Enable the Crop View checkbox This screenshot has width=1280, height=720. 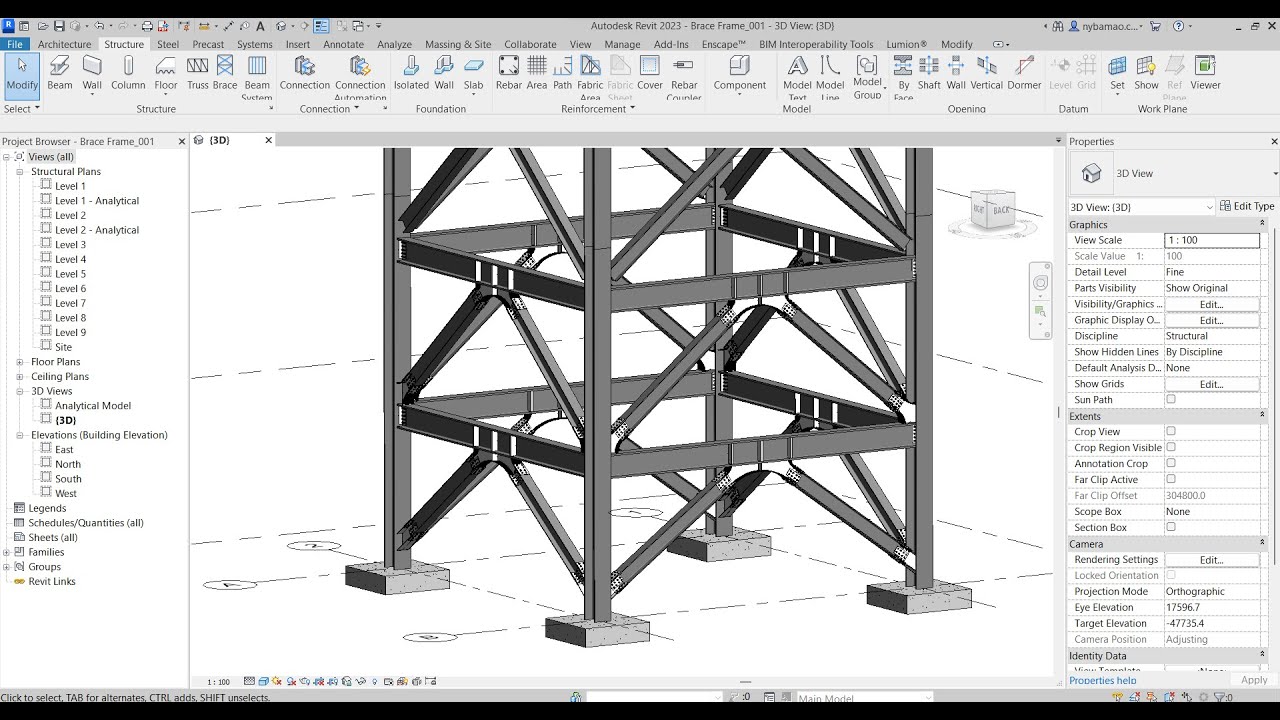click(x=1171, y=431)
